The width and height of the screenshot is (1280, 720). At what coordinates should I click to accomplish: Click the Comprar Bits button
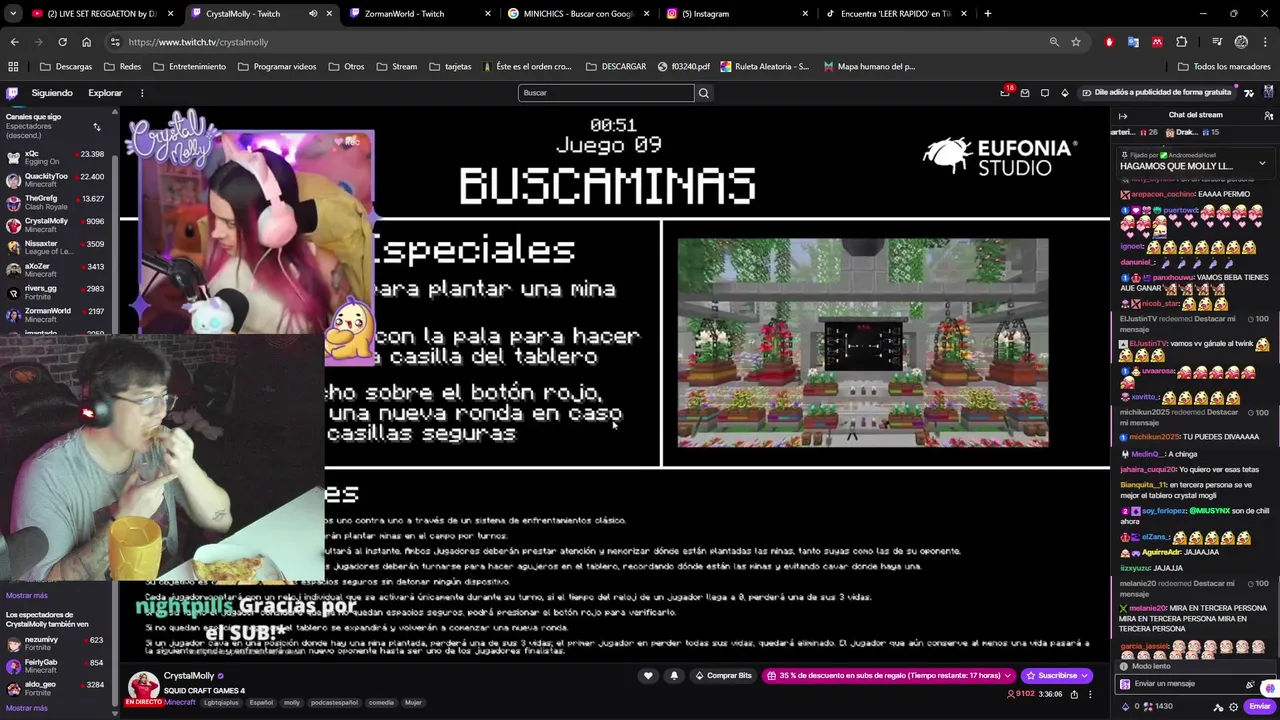[x=723, y=676]
